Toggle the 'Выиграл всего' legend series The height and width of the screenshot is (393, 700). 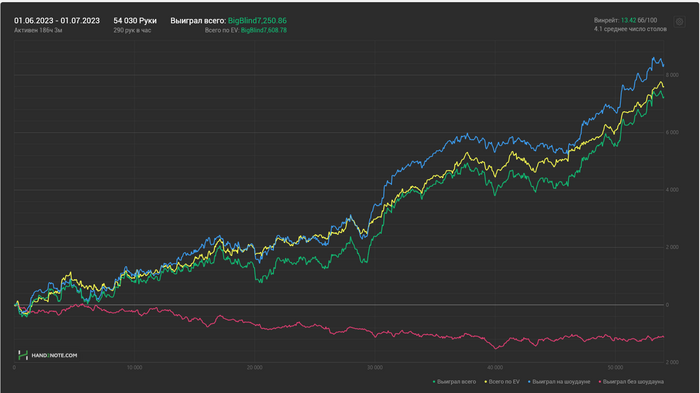coord(454,382)
